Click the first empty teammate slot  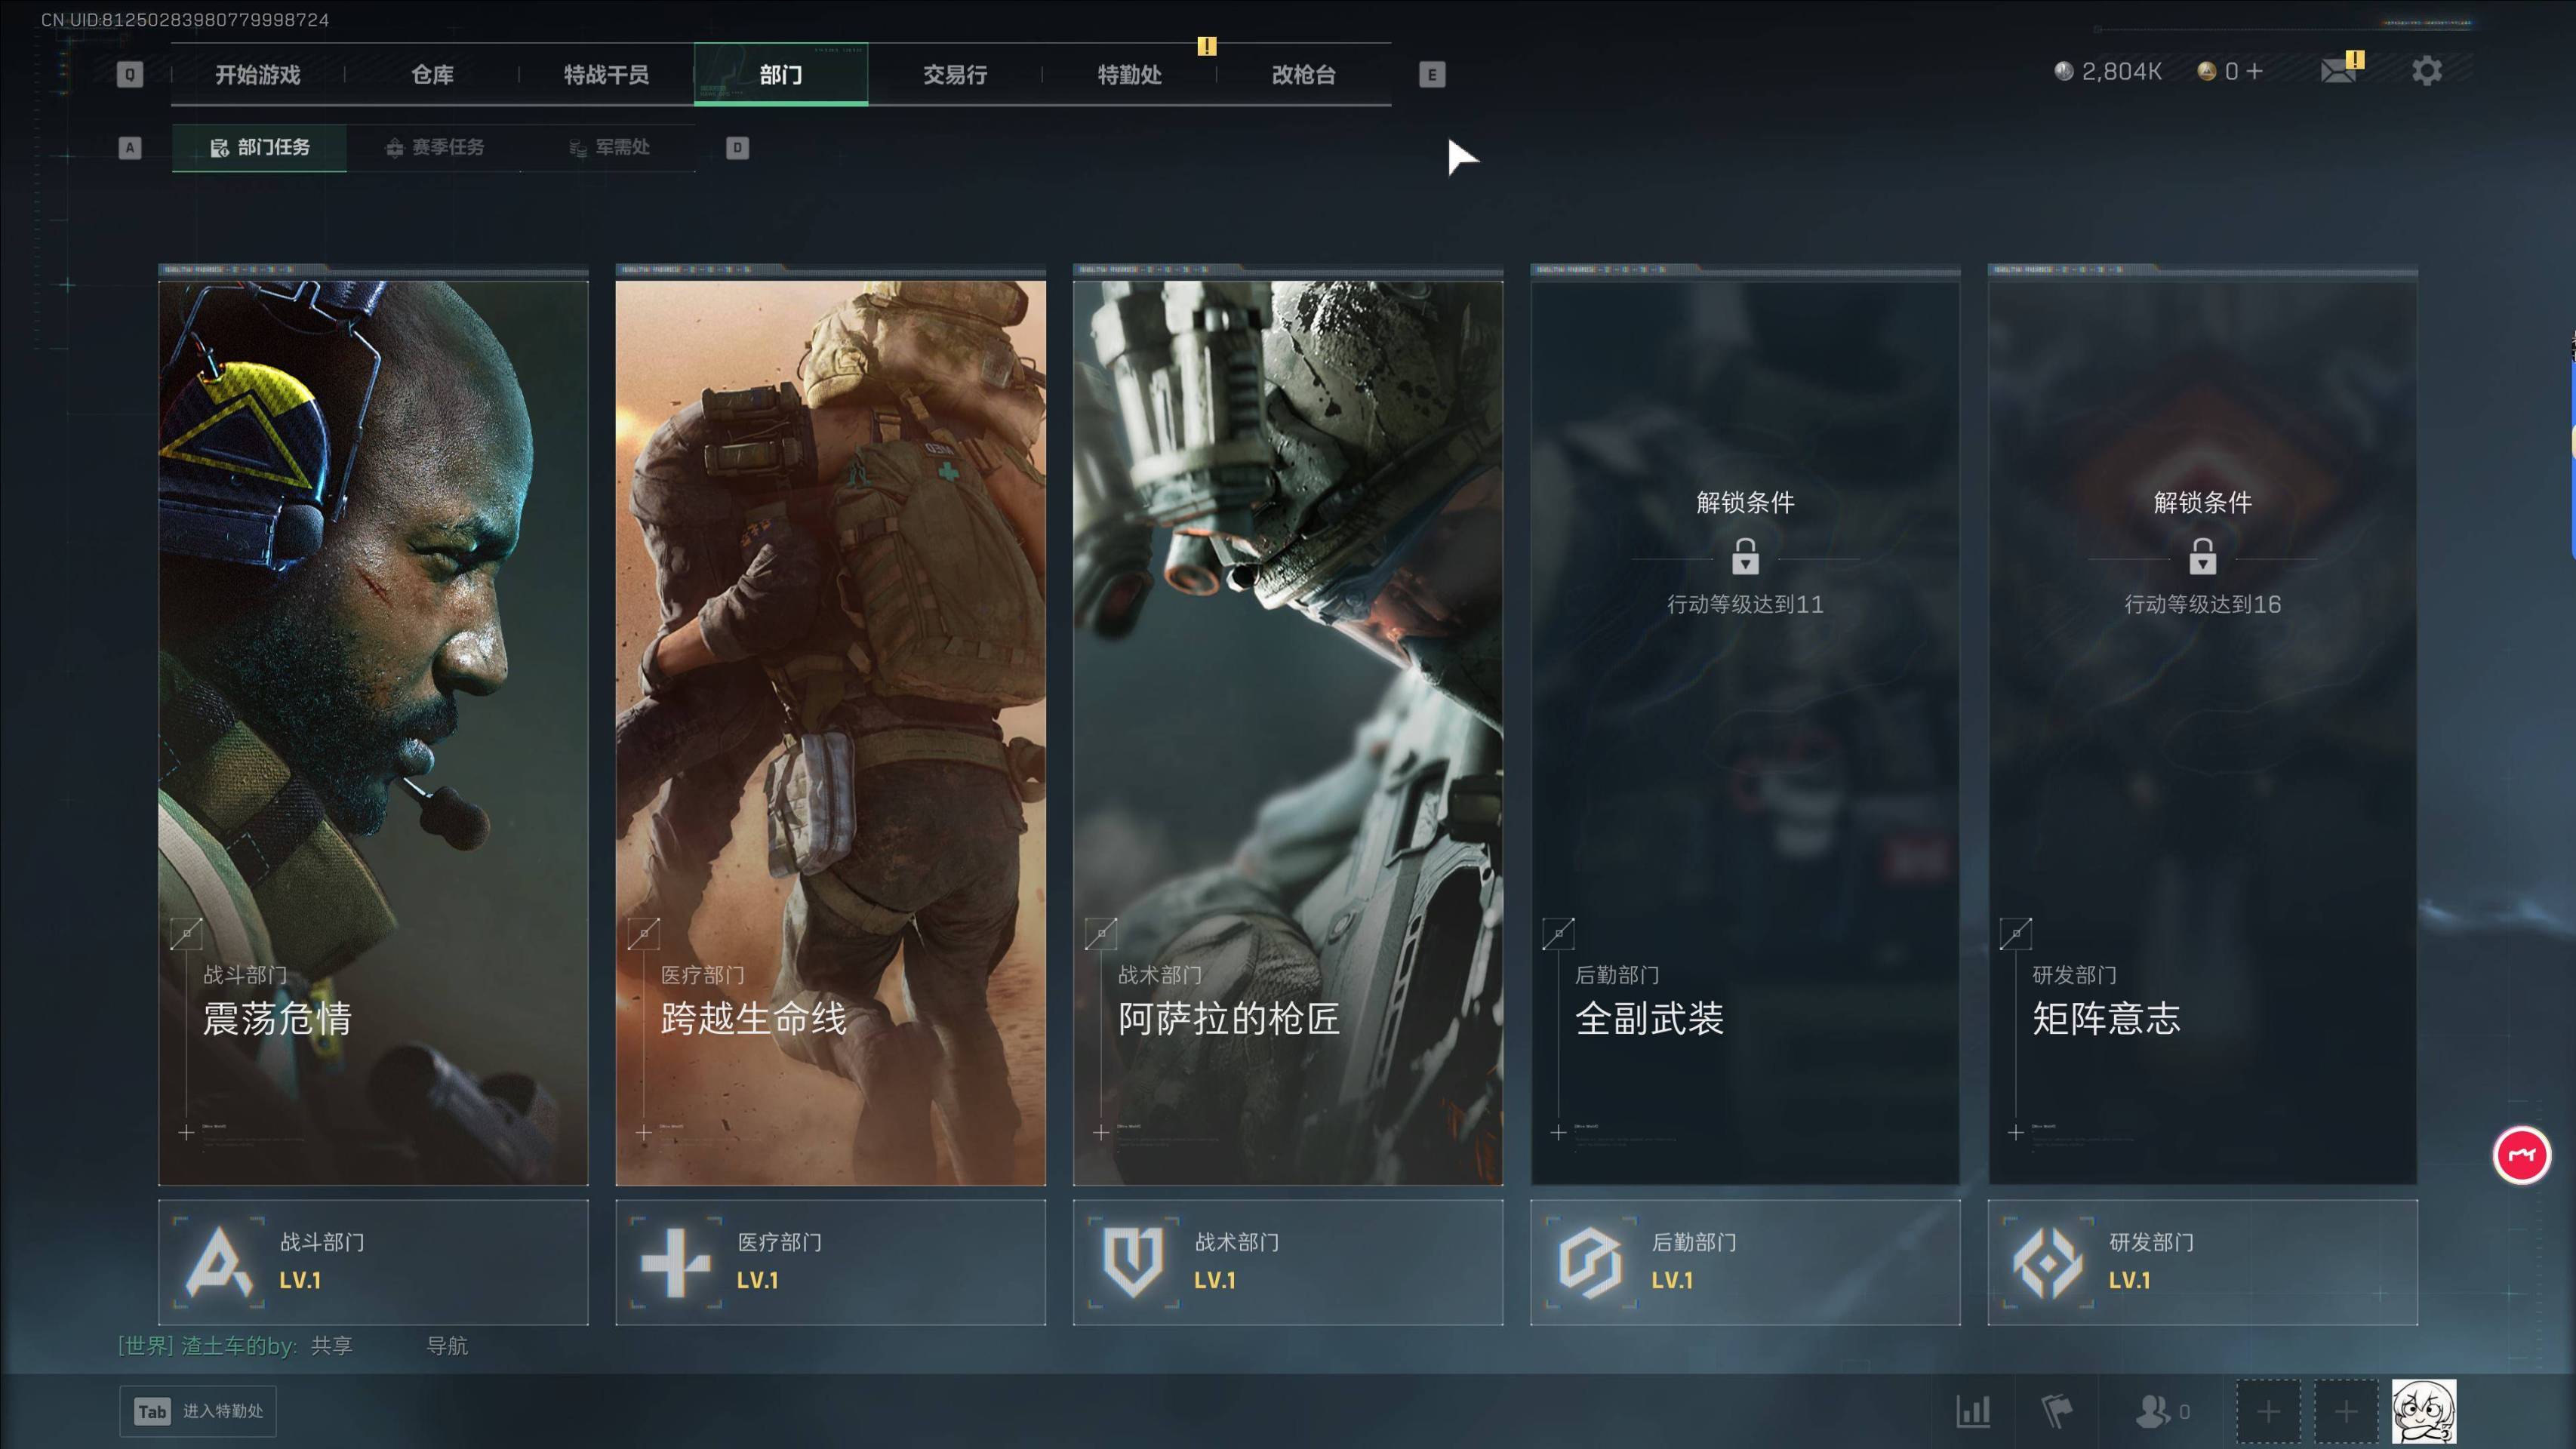pyautogui.click(x=2268, y=1411)
